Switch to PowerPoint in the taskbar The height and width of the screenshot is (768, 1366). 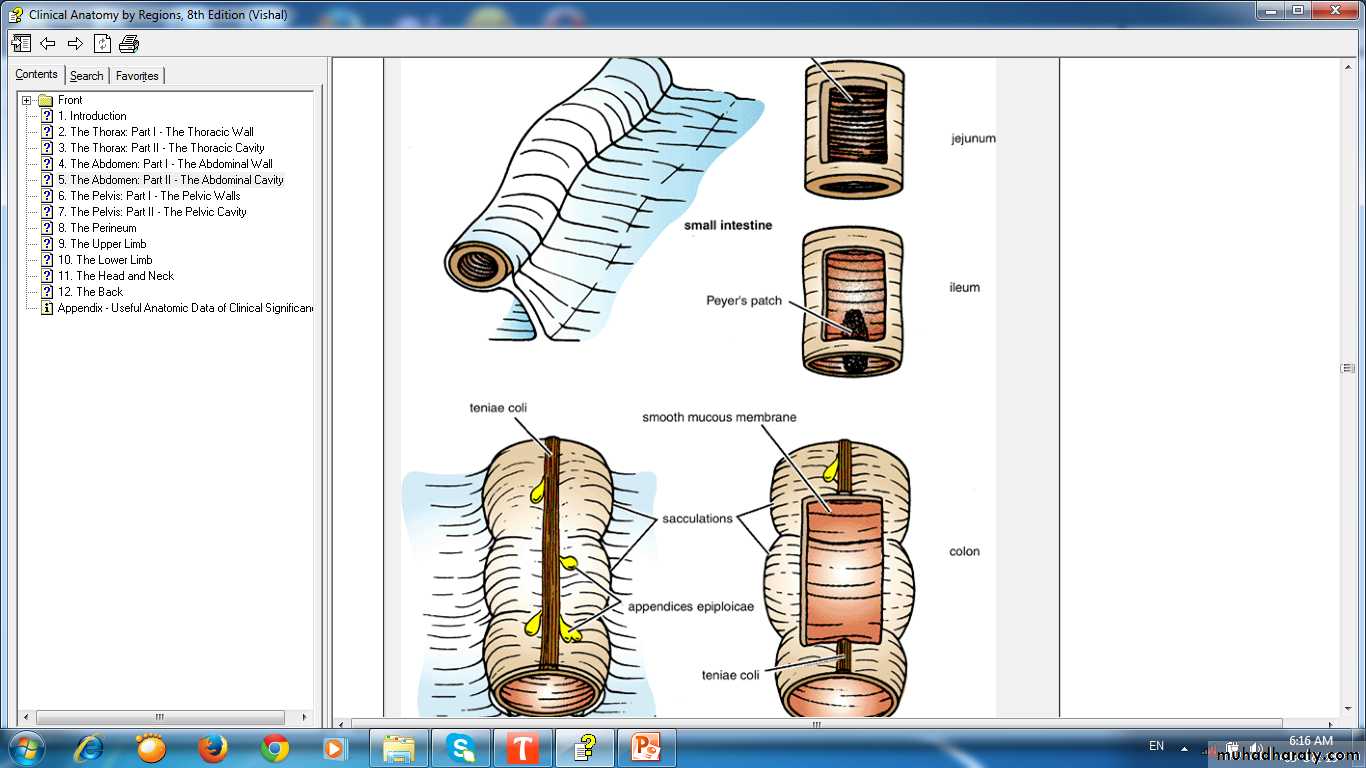click(x=645, y=747)
